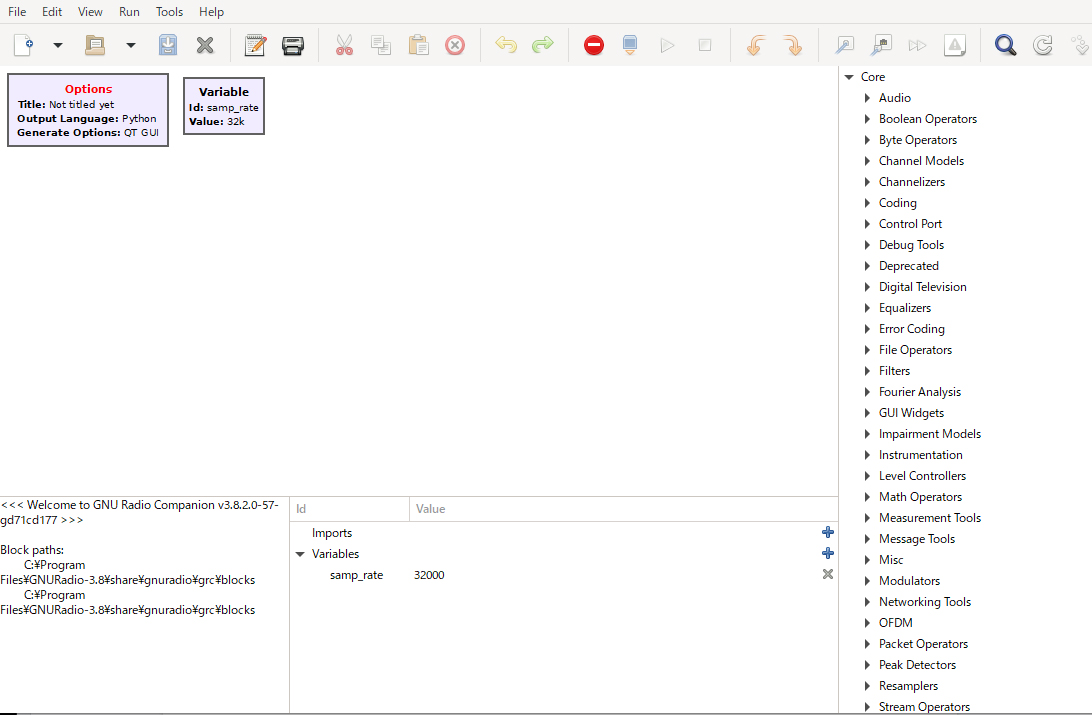This screenshot has width=1092, height=715.
Task: Select Fourier Analysis in block tree
Action: pyautogui.click(x=919, y=392)
